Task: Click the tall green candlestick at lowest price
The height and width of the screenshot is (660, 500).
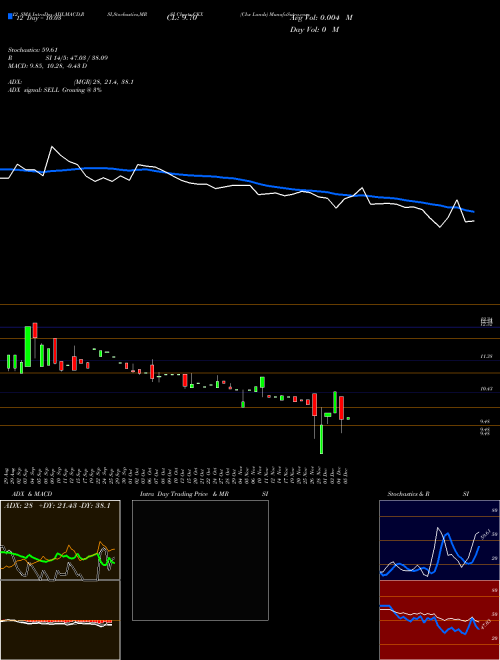Action: [322, 439]
